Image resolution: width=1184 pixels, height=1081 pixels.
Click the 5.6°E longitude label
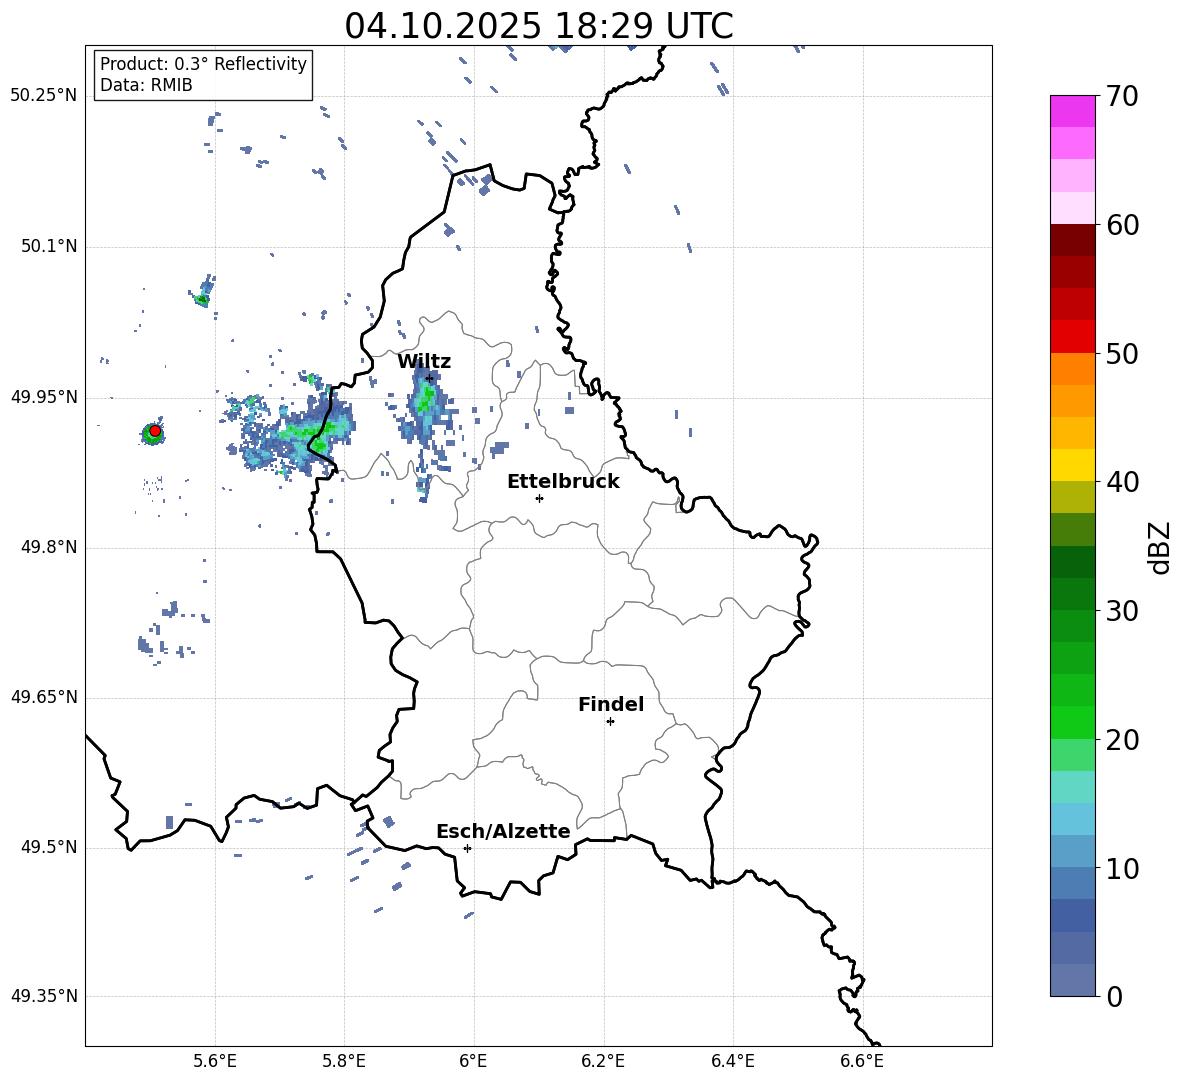[215, 1061]
